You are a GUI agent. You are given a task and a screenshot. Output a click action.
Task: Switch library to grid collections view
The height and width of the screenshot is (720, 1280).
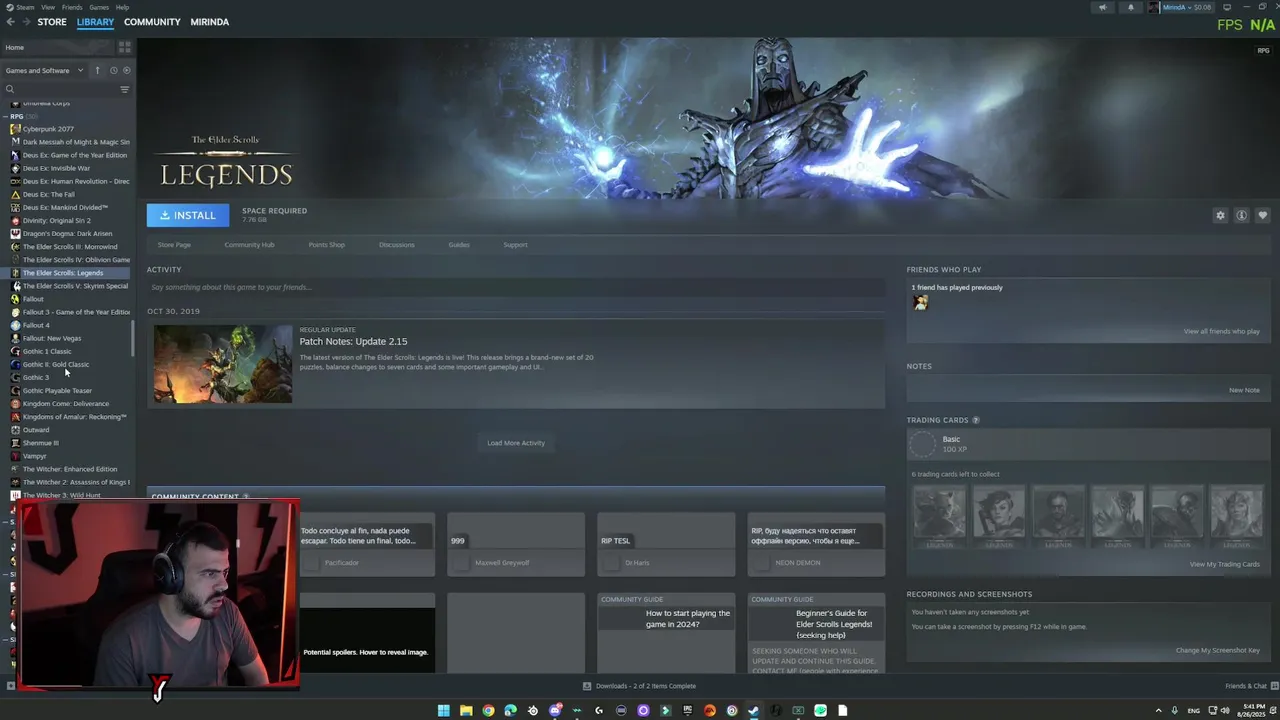(125, 47)
